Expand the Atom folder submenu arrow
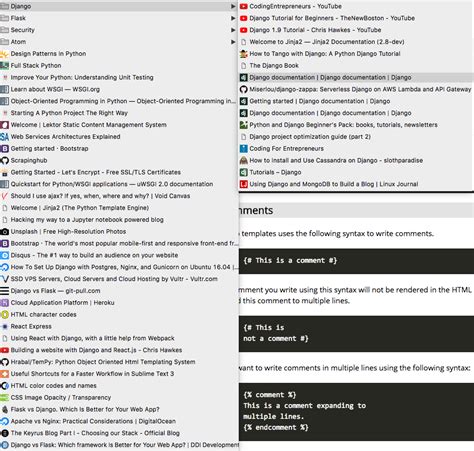The height and width of the screenshot is (451, 474). click(233, 42)
